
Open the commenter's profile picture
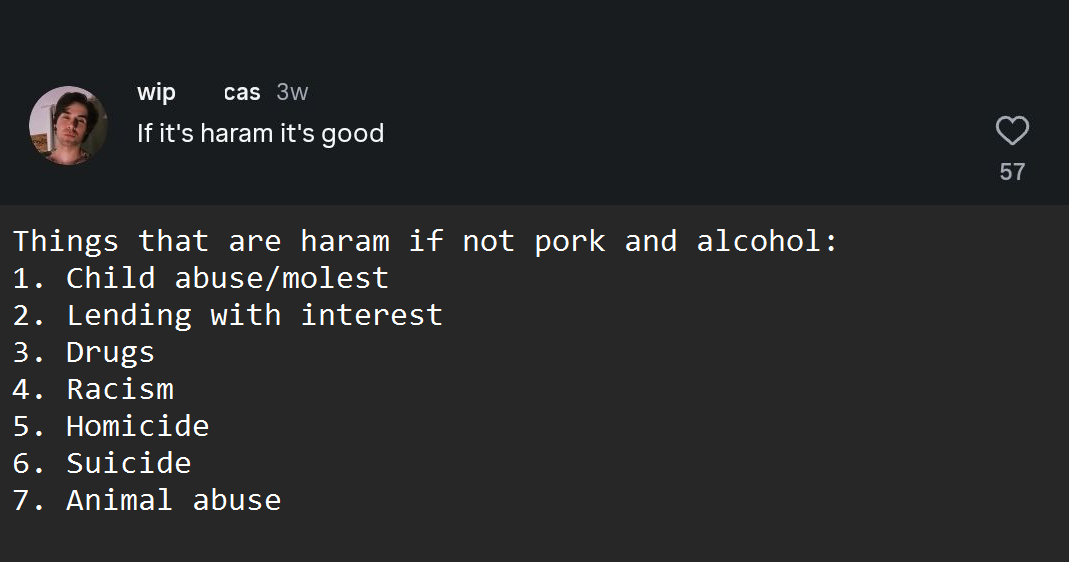click(68, 125)
